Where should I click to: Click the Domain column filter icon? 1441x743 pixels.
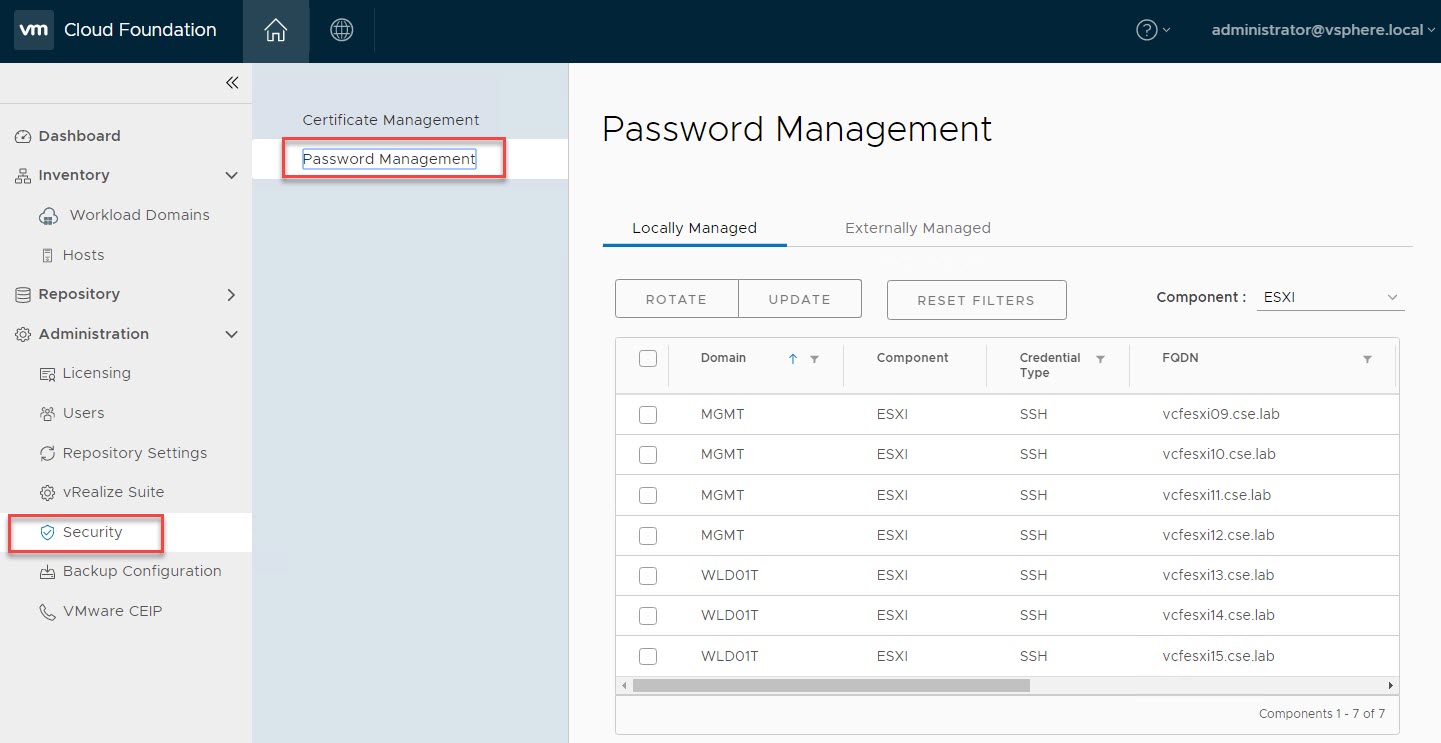tap(814, 359)
